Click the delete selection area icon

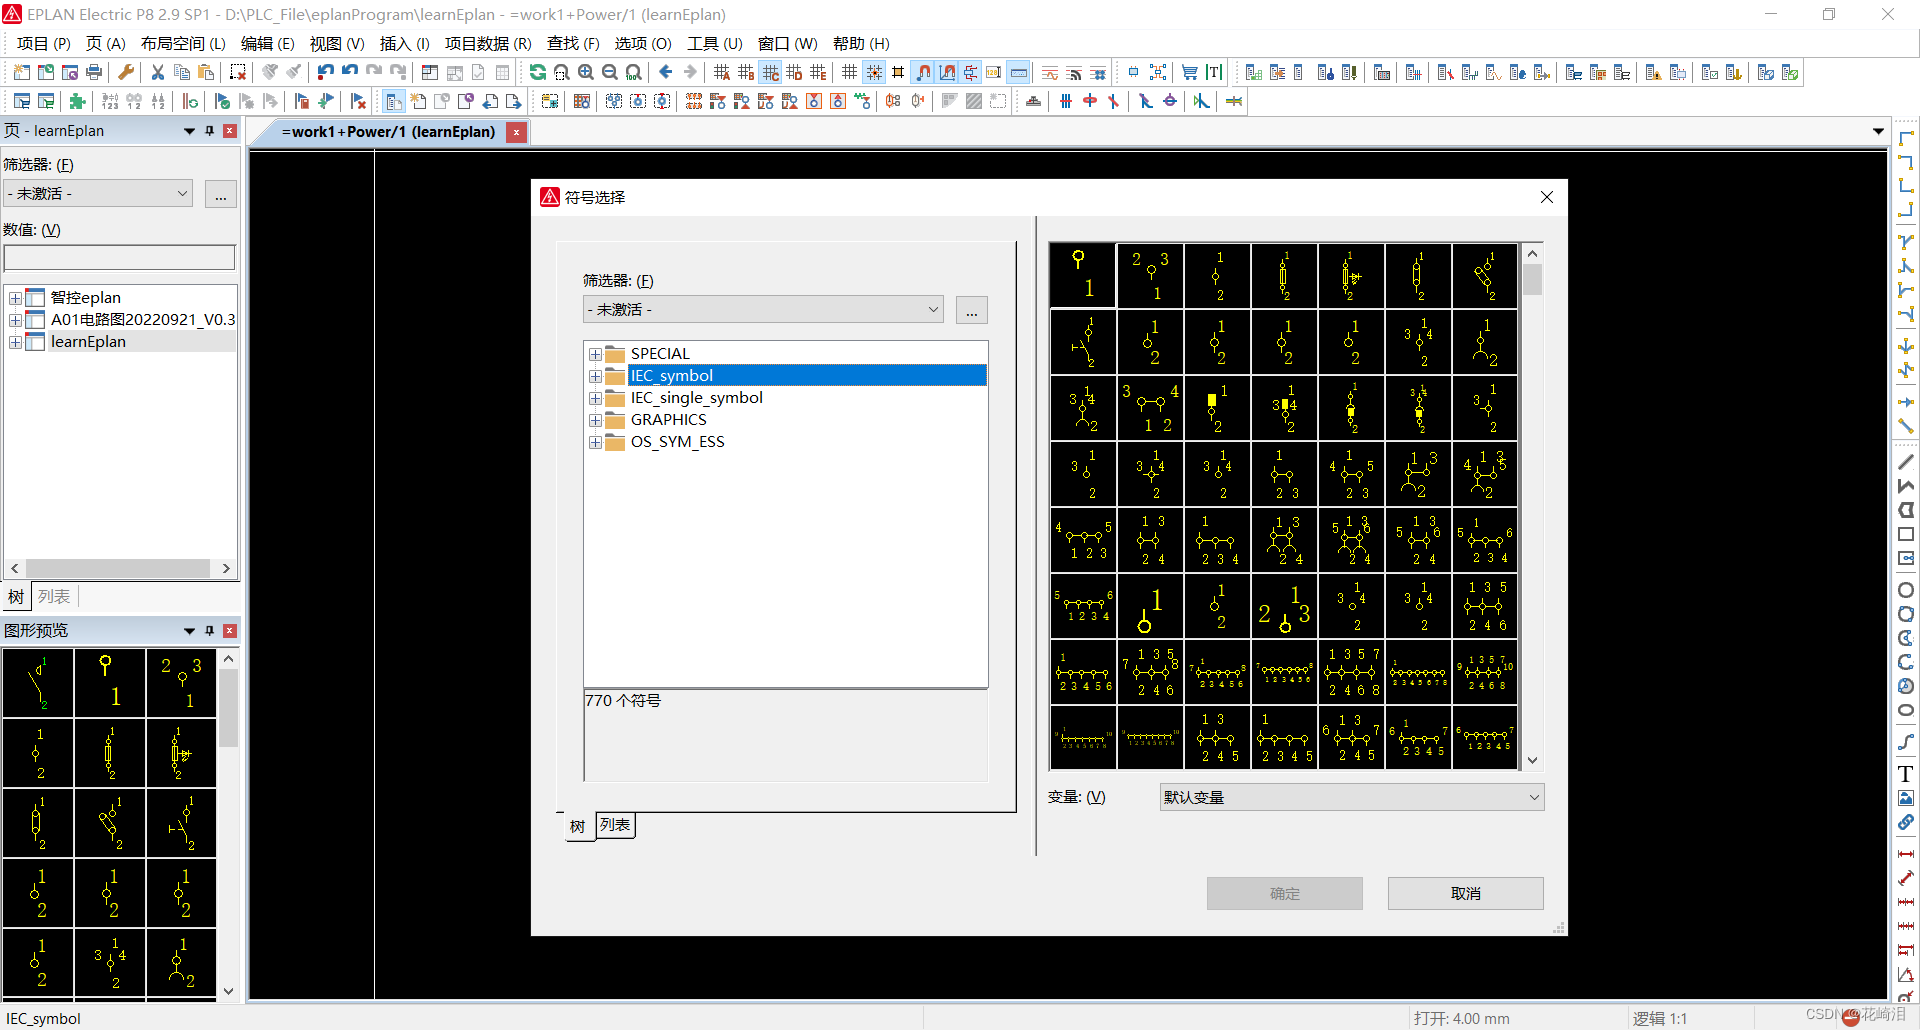tap(238, 72)
